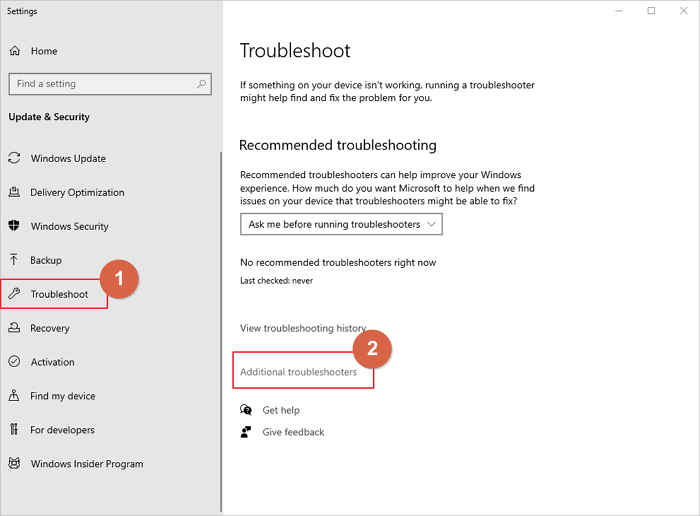
Task: Open View troubleshooting history link
Action: pos(302,328)
